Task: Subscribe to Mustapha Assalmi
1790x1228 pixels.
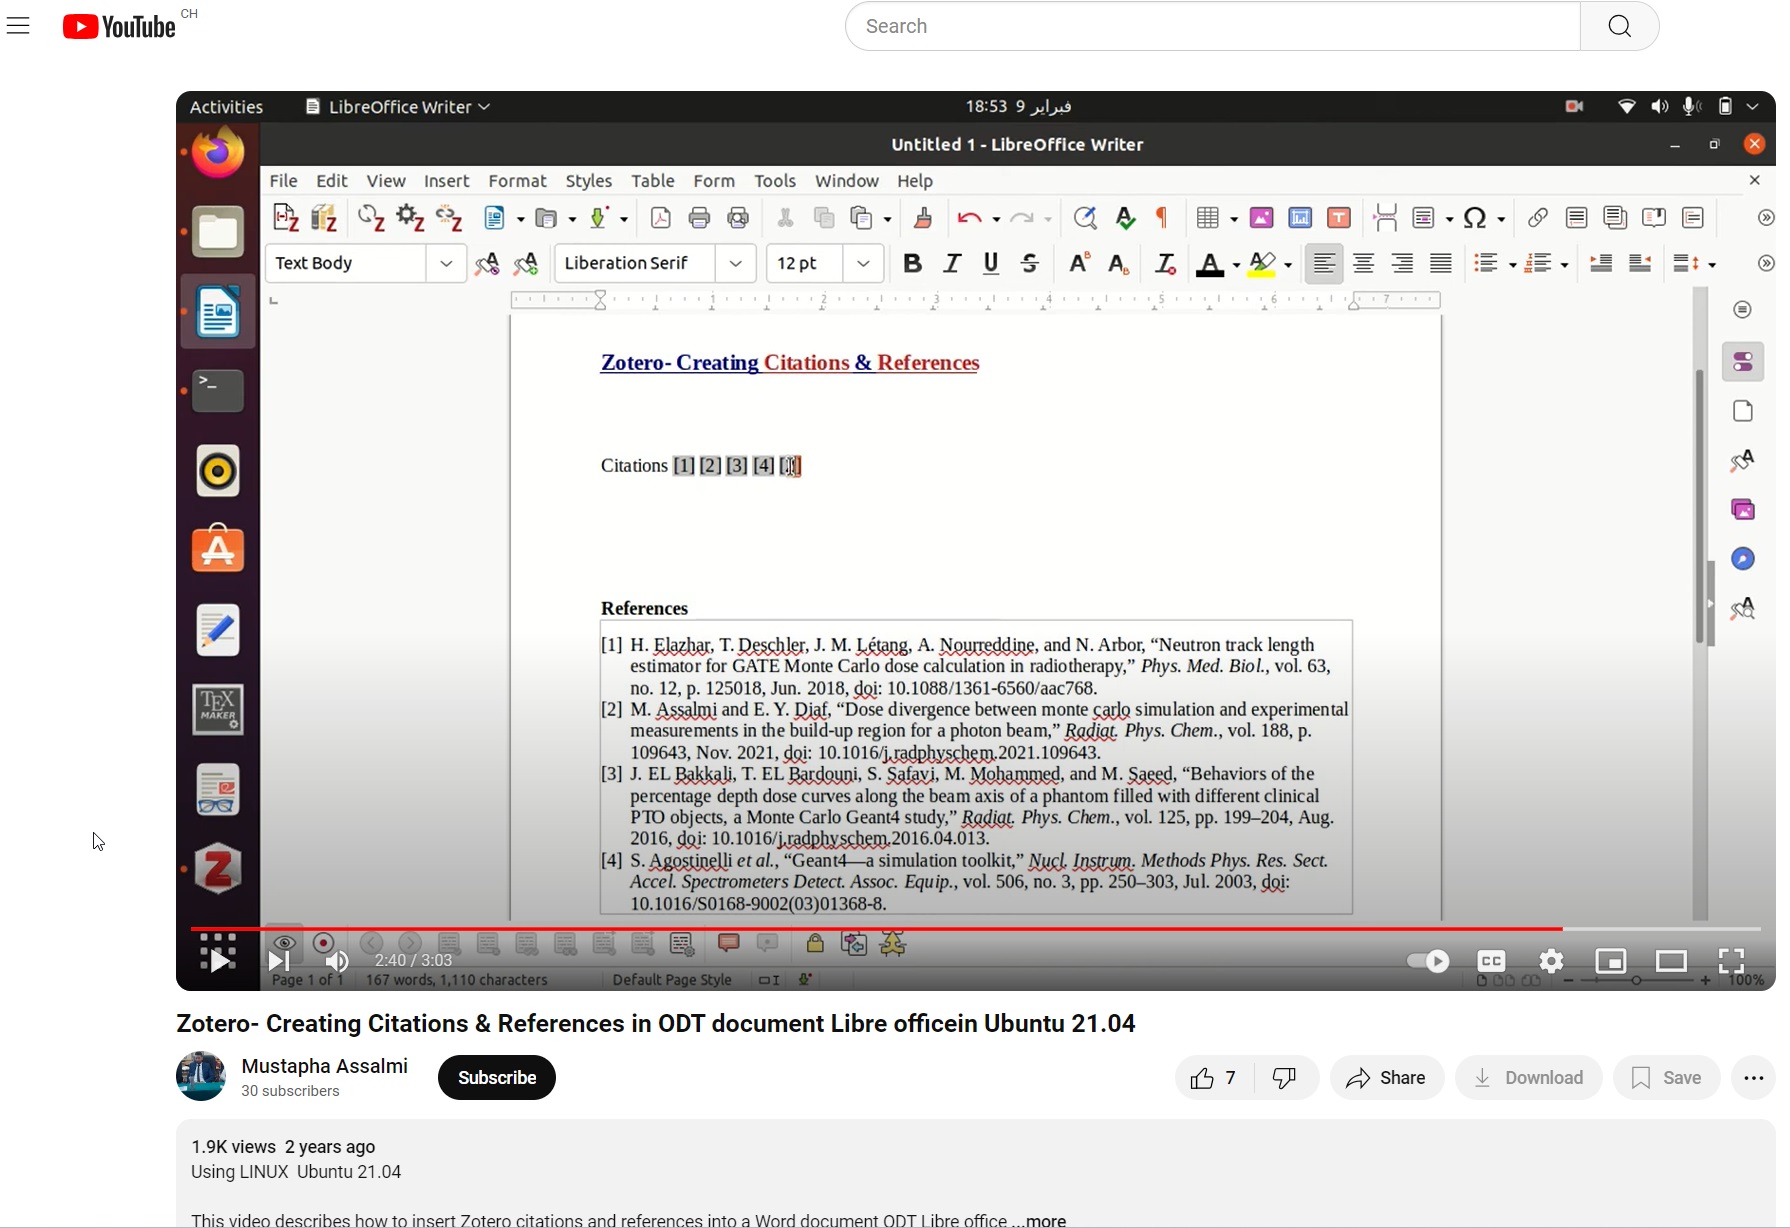Action: point(497,1078)
